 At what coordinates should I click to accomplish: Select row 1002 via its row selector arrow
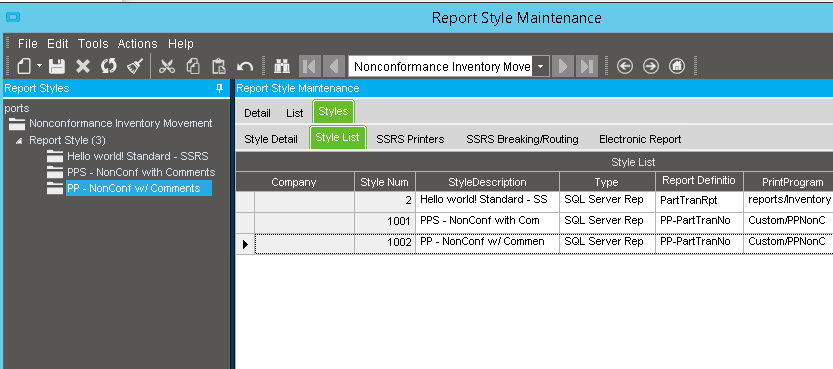point(245,244)
